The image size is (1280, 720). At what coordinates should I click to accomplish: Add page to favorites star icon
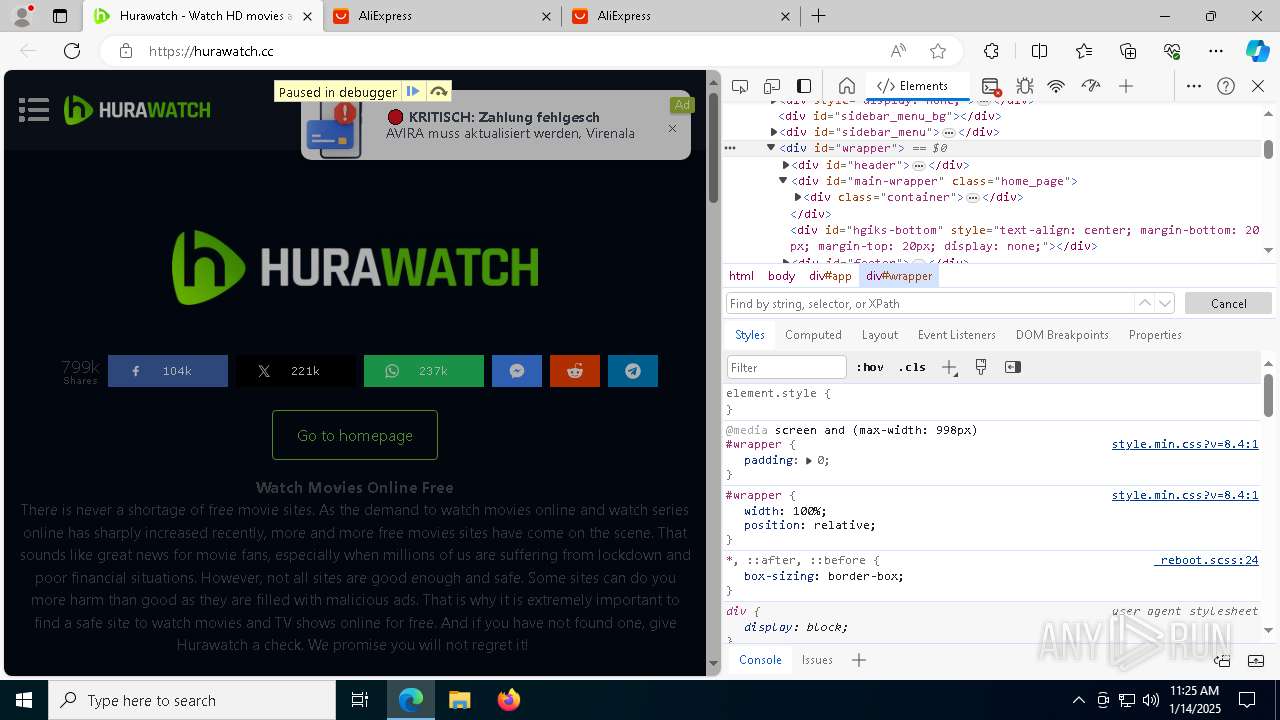click(x=937, y=51)
